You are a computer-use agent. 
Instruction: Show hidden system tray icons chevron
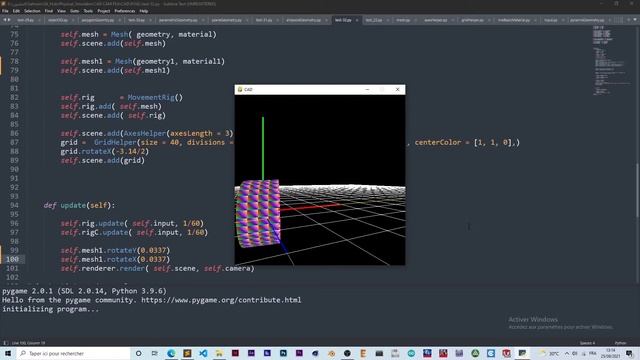point(567,353)
